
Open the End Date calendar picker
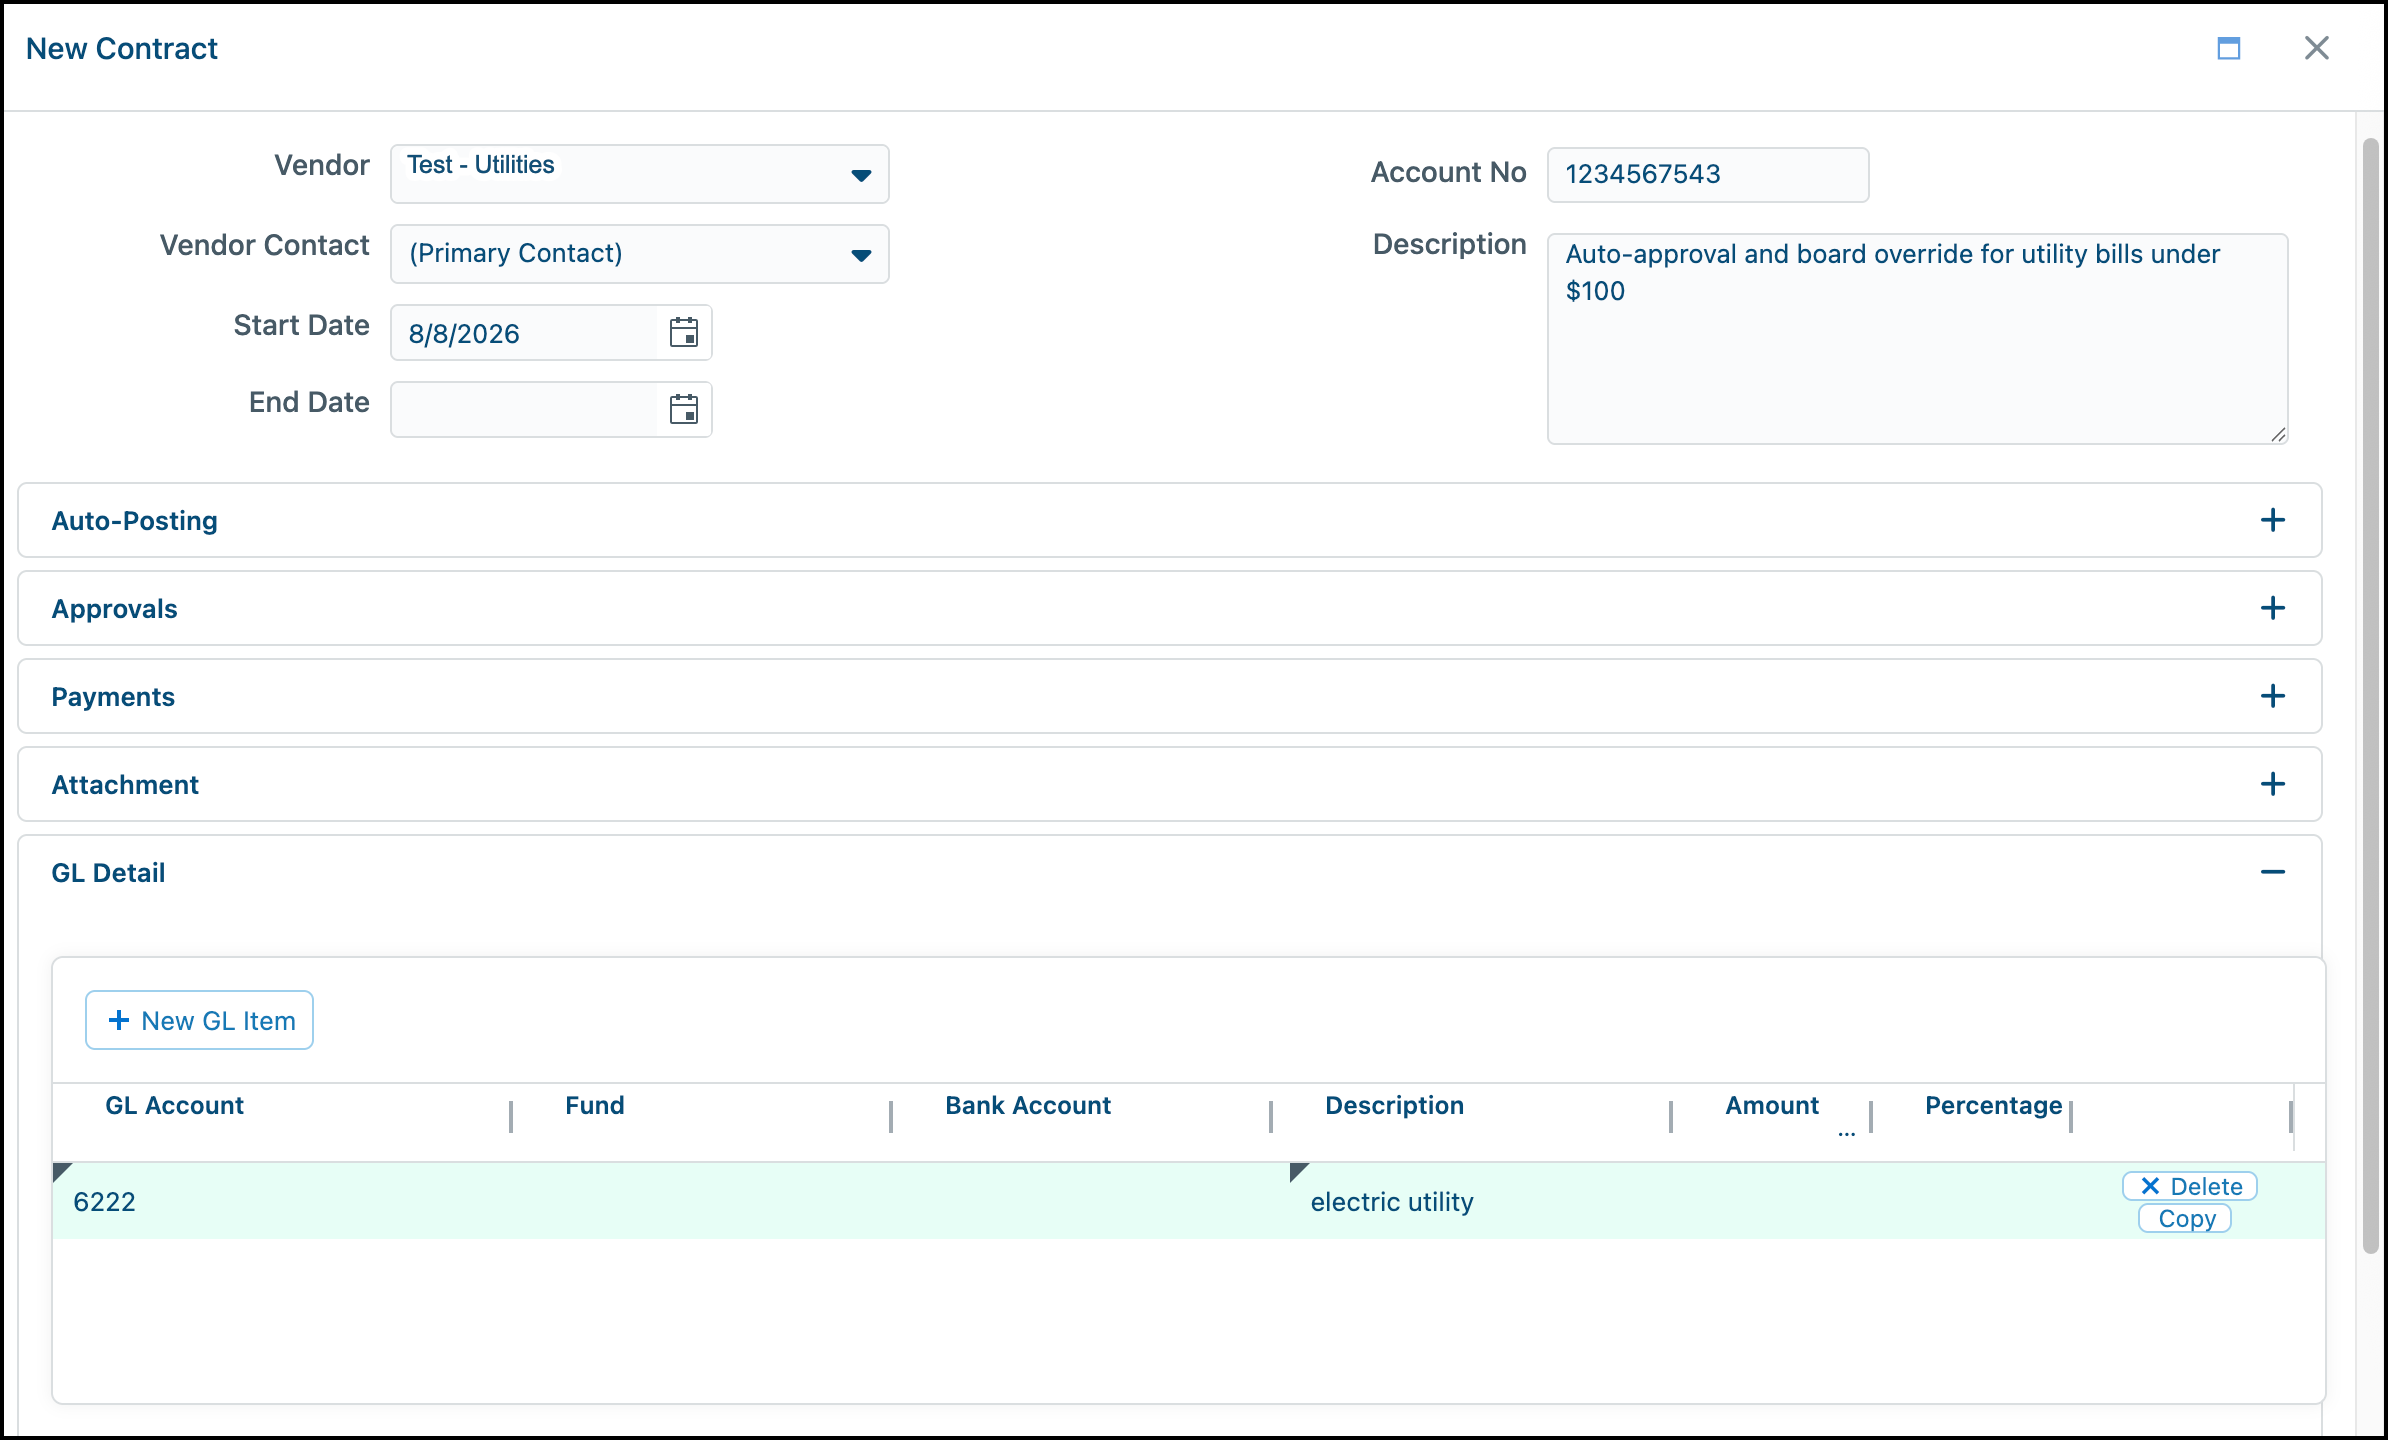pos(684,409)
